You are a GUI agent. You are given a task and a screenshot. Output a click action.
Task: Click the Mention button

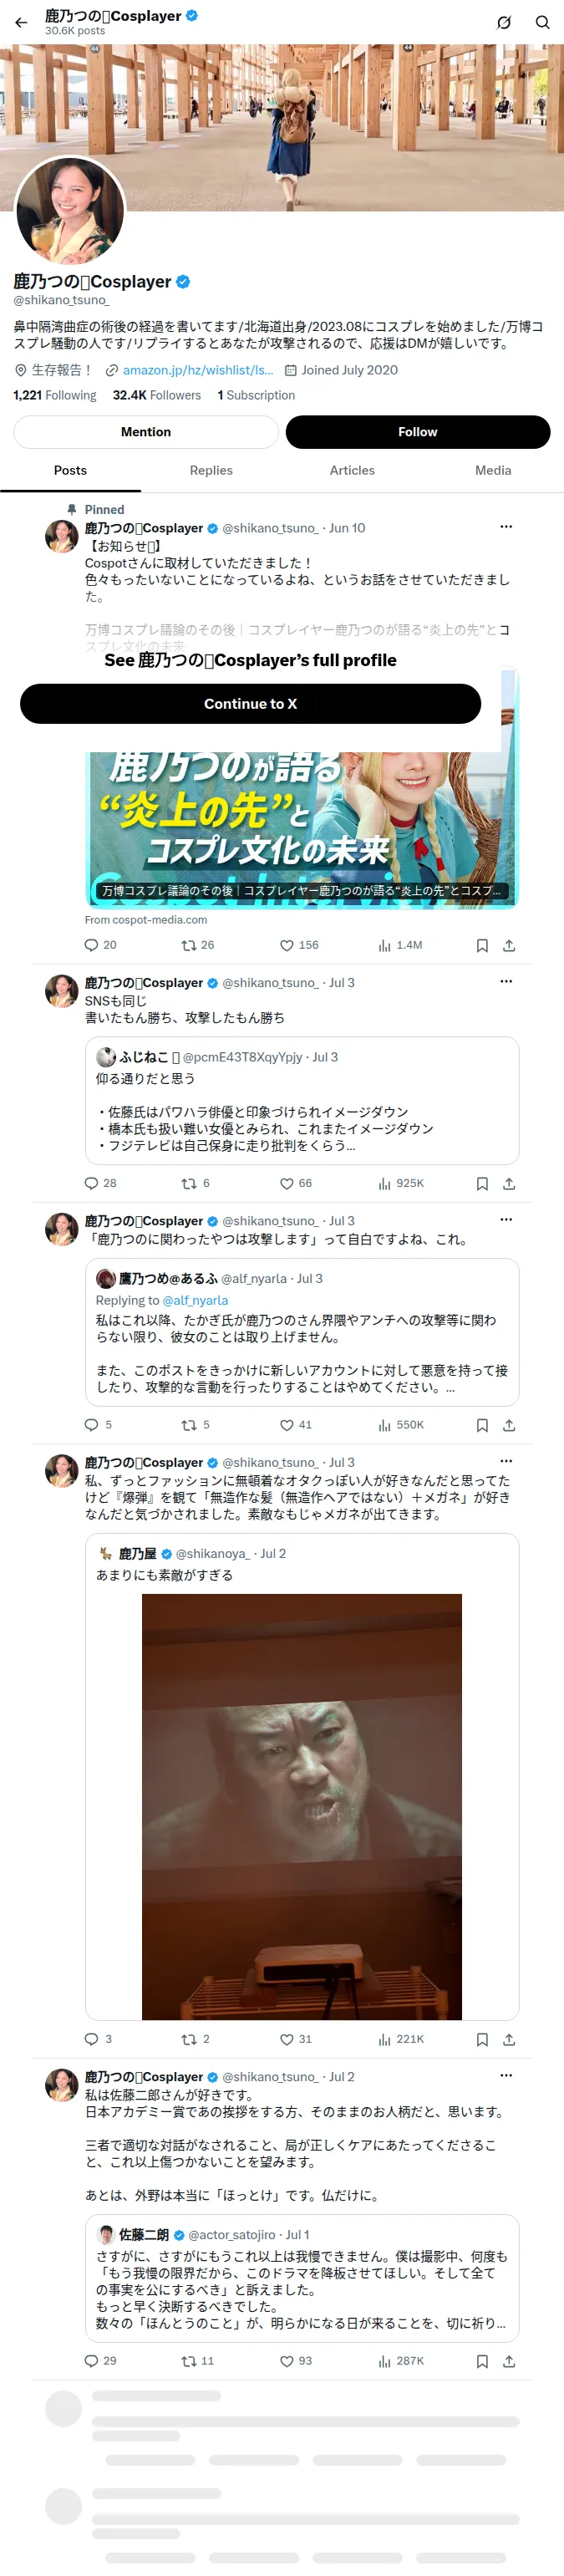(x=146, y=432)
